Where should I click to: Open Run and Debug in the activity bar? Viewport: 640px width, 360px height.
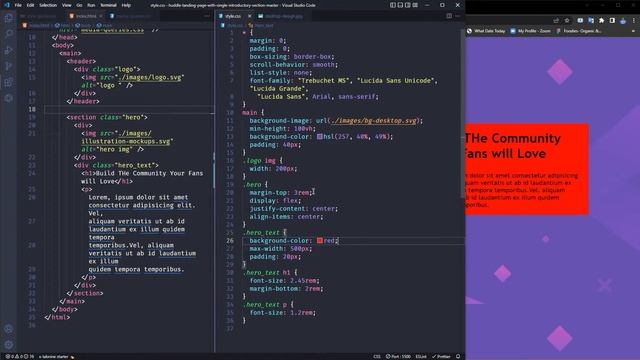click(x=9, y=50)
